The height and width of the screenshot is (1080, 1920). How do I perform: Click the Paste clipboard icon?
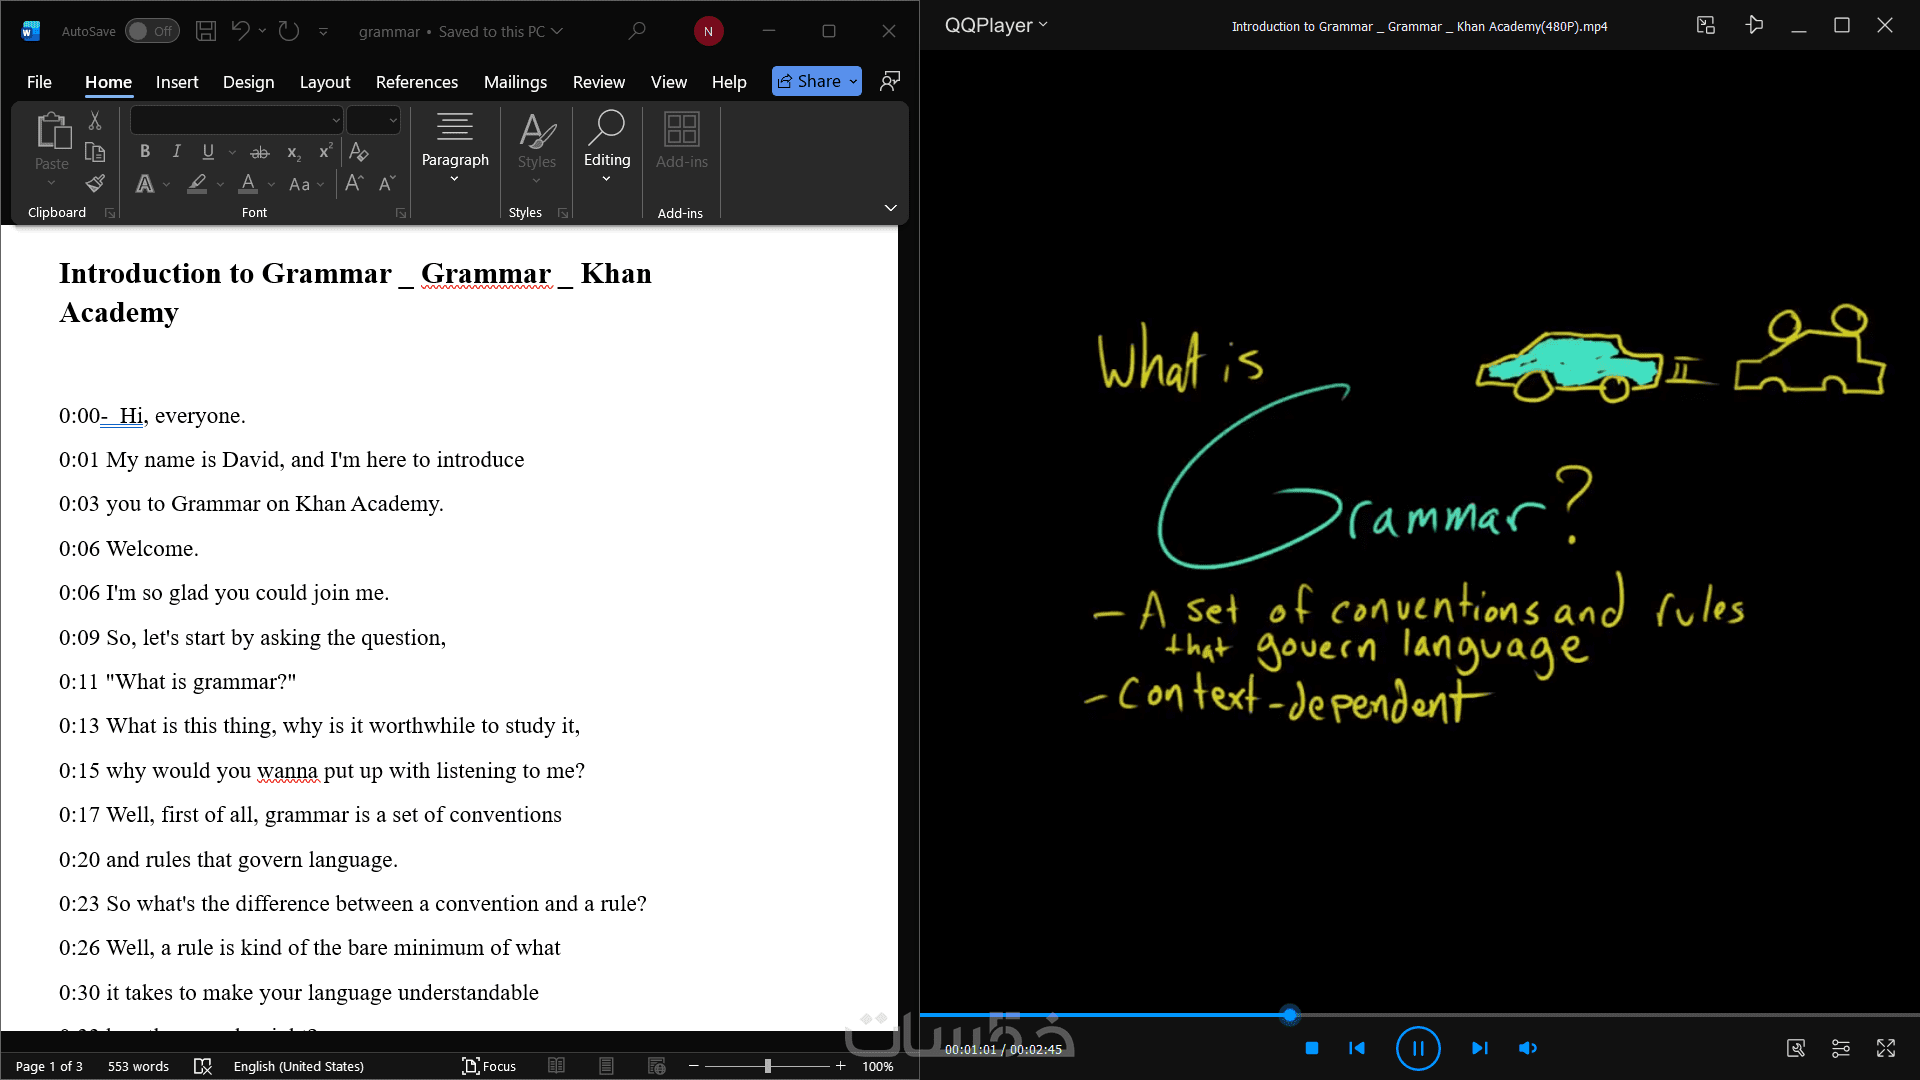point(52,131)
